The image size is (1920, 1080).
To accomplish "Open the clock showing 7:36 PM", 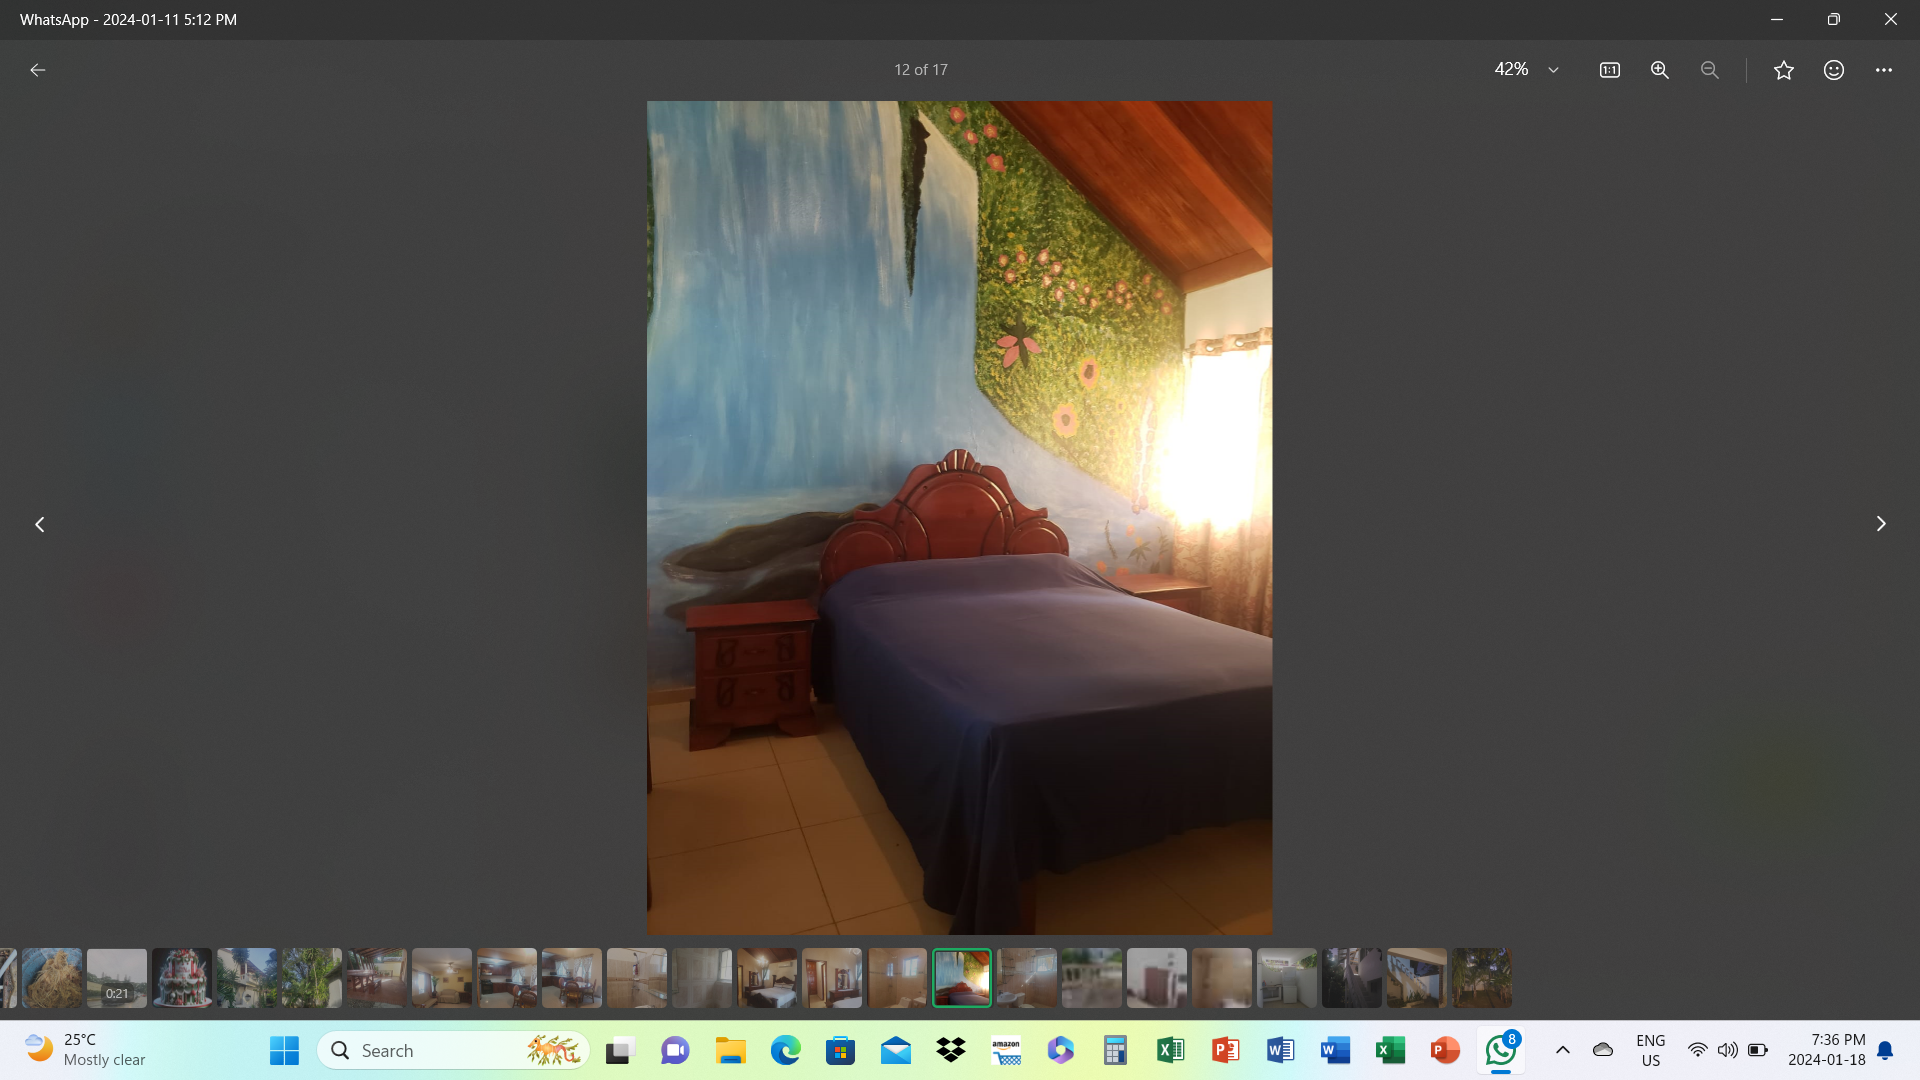I will click(x=1827, y=1050).
